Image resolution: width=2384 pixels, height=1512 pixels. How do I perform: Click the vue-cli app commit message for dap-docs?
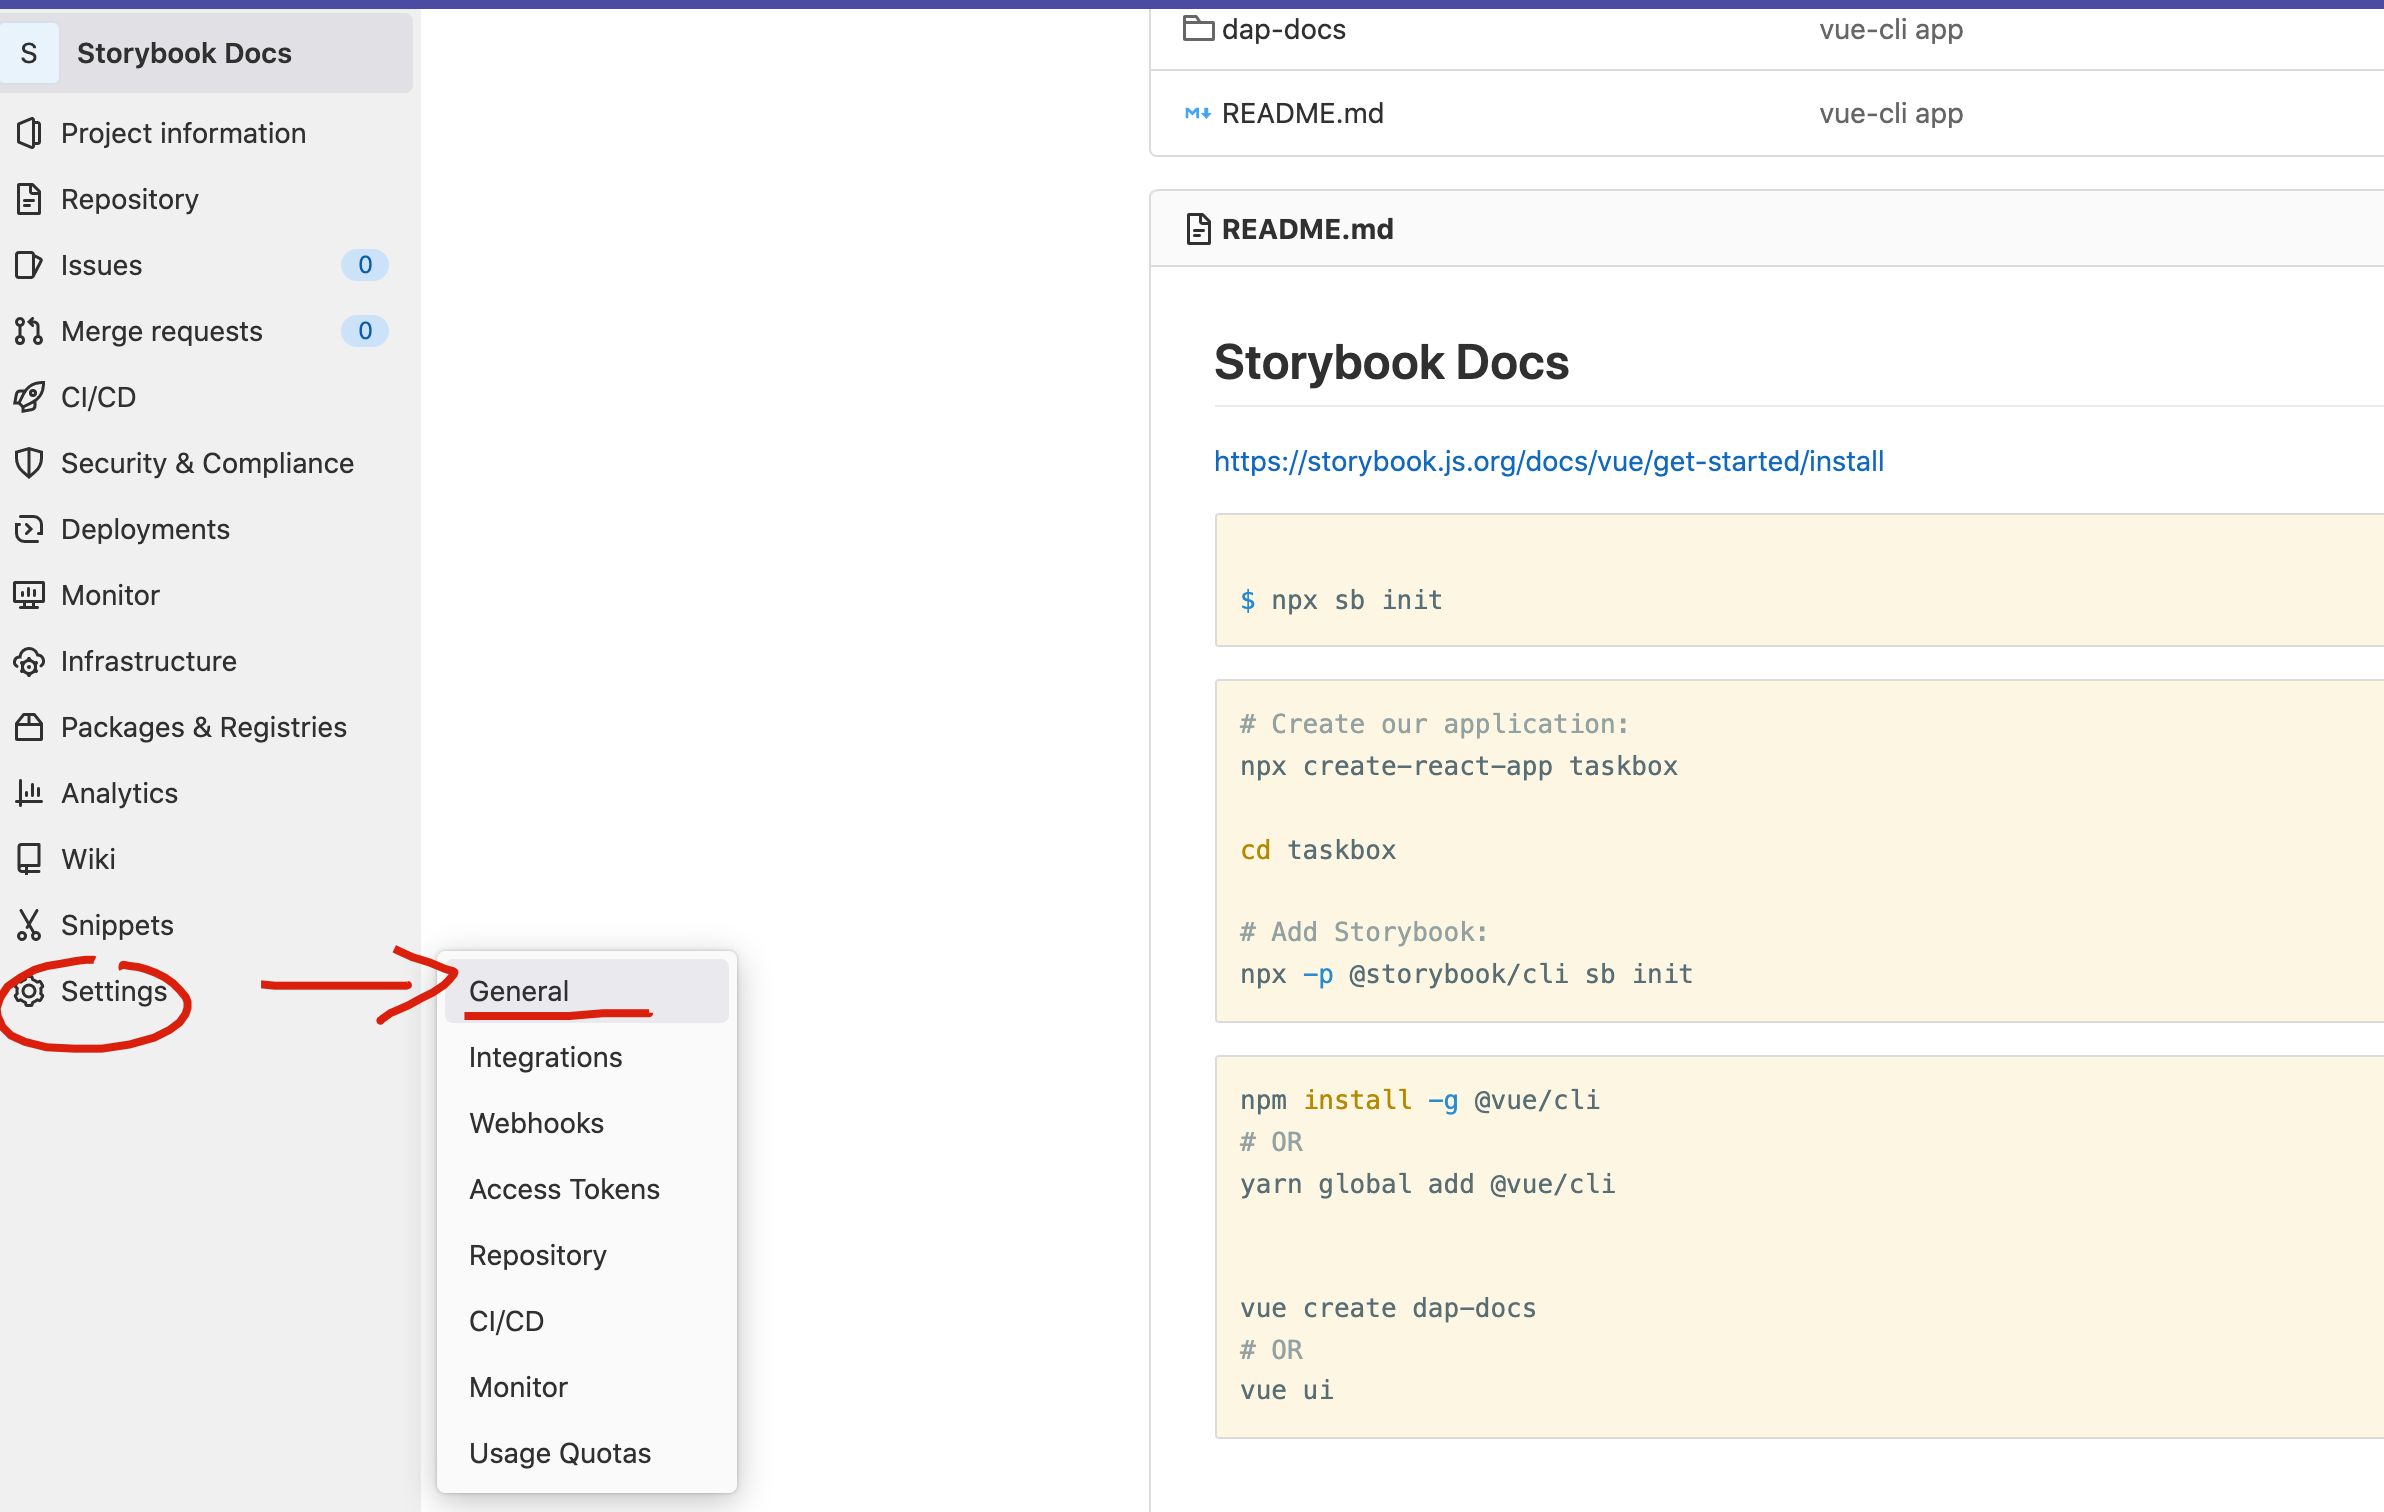pyautogui.click(x=1891, y=29)
